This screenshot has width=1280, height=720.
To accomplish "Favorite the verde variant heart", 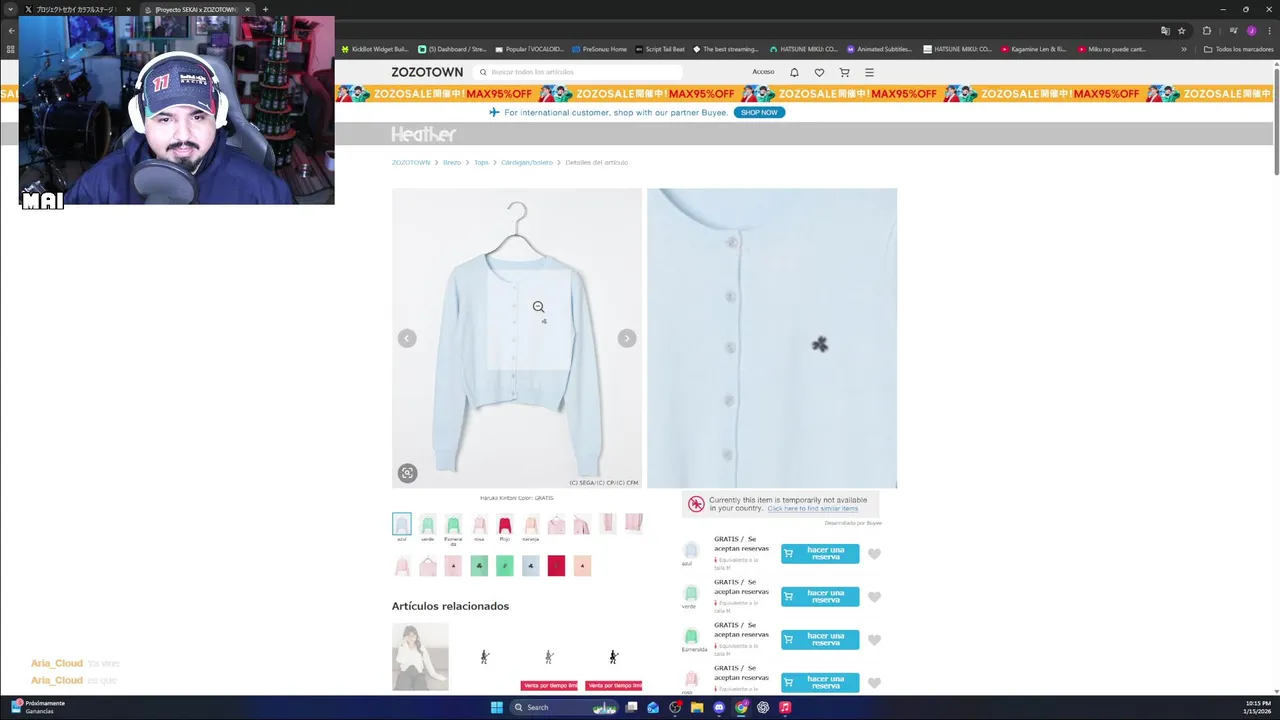I will [874, 597].
